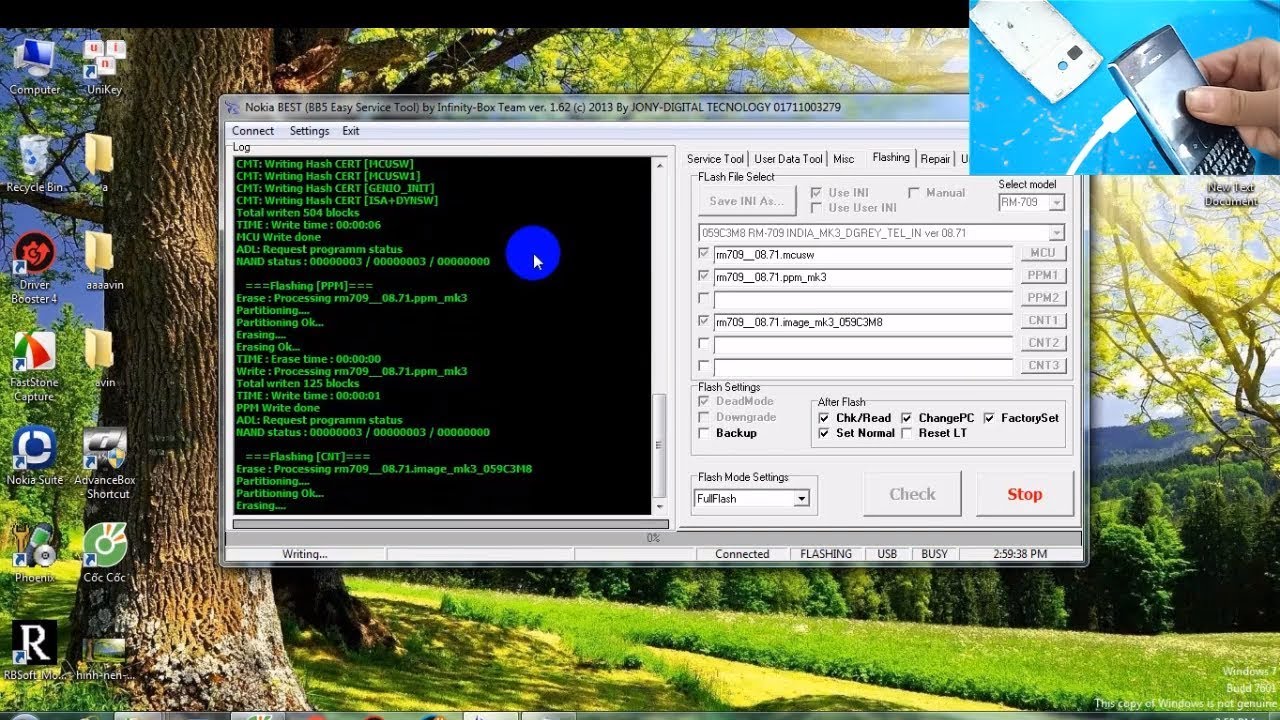Open the Connect menu

click(x=253, y=131)
